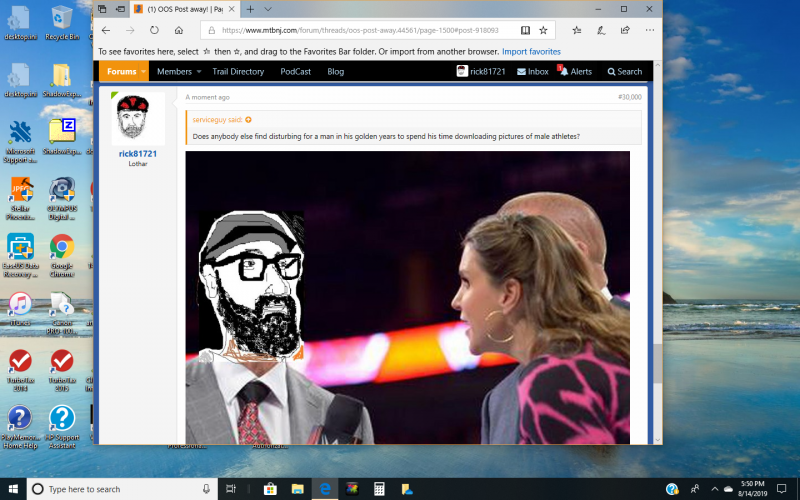Open Edge Settings and more menu
The width and height of the screenshot is (800, 500).
tap(648, 30)
